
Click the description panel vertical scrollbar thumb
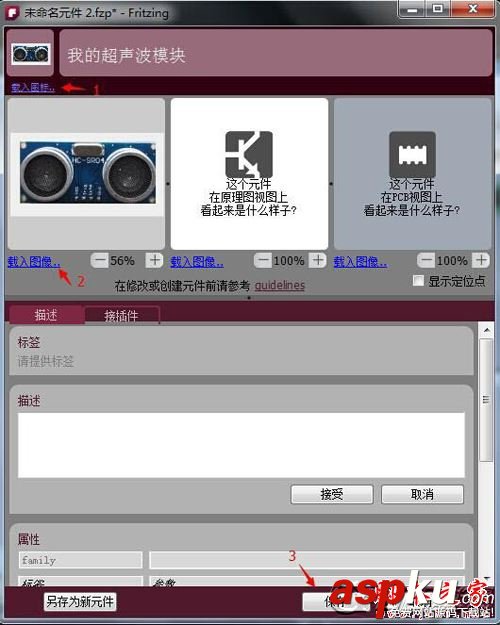486,400
